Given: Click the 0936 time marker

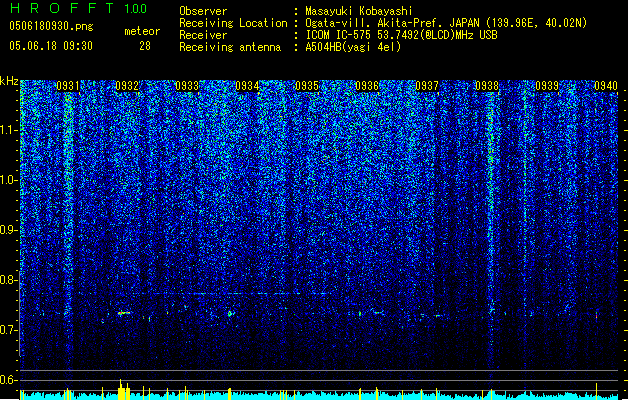Looking at the screenshot, I should tap(367, 86).
